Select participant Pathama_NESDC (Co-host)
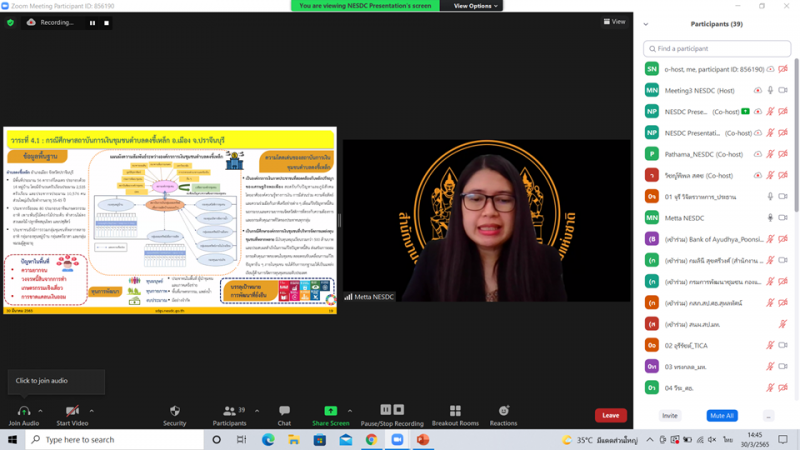This screenshot has width=800, height=450. pos(717,154)
